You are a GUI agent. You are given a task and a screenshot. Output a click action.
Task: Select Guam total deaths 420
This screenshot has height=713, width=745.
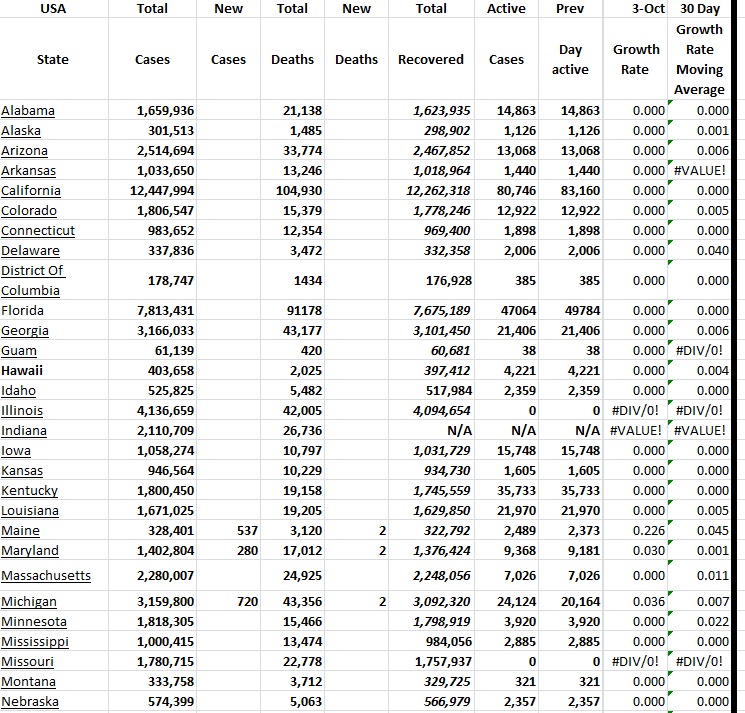[292, 351]
